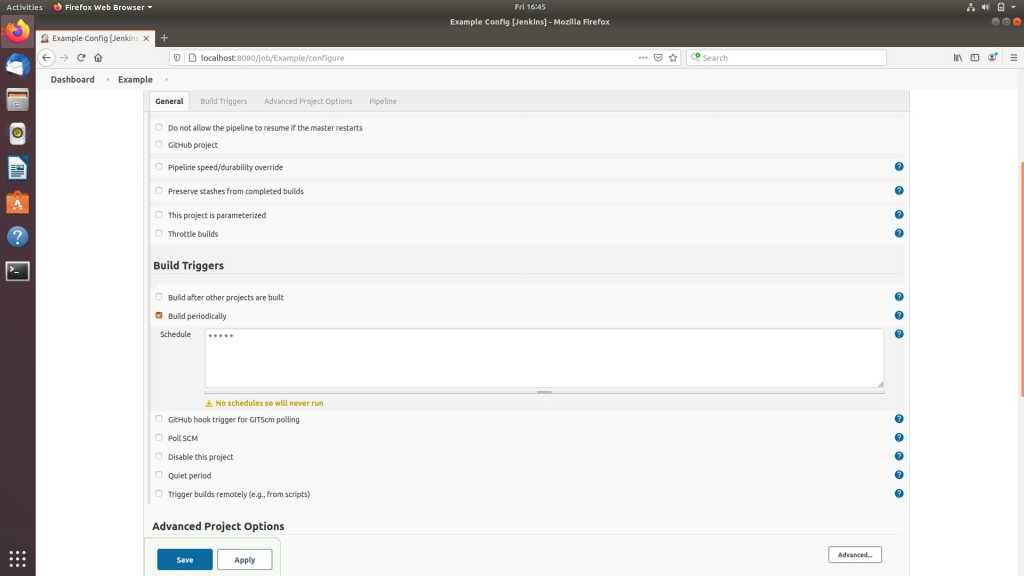This screenshot has width=1024, height=576.
Task: Save the job configuration
Action: (x=185, y=560)
